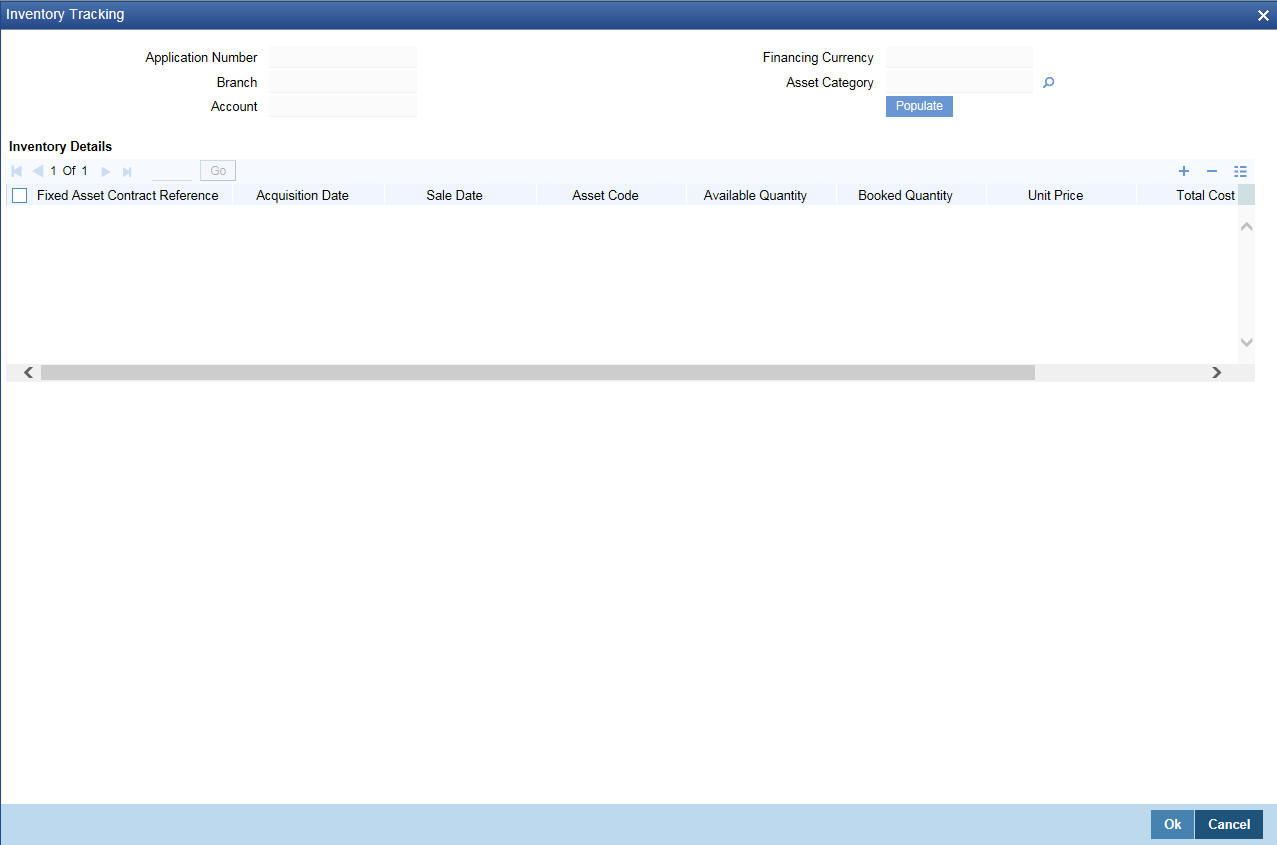Click the Booked Quantity column header
The width and height of the screenshot is (1277, 845).
pyautogui.click(x=905, y=195)
